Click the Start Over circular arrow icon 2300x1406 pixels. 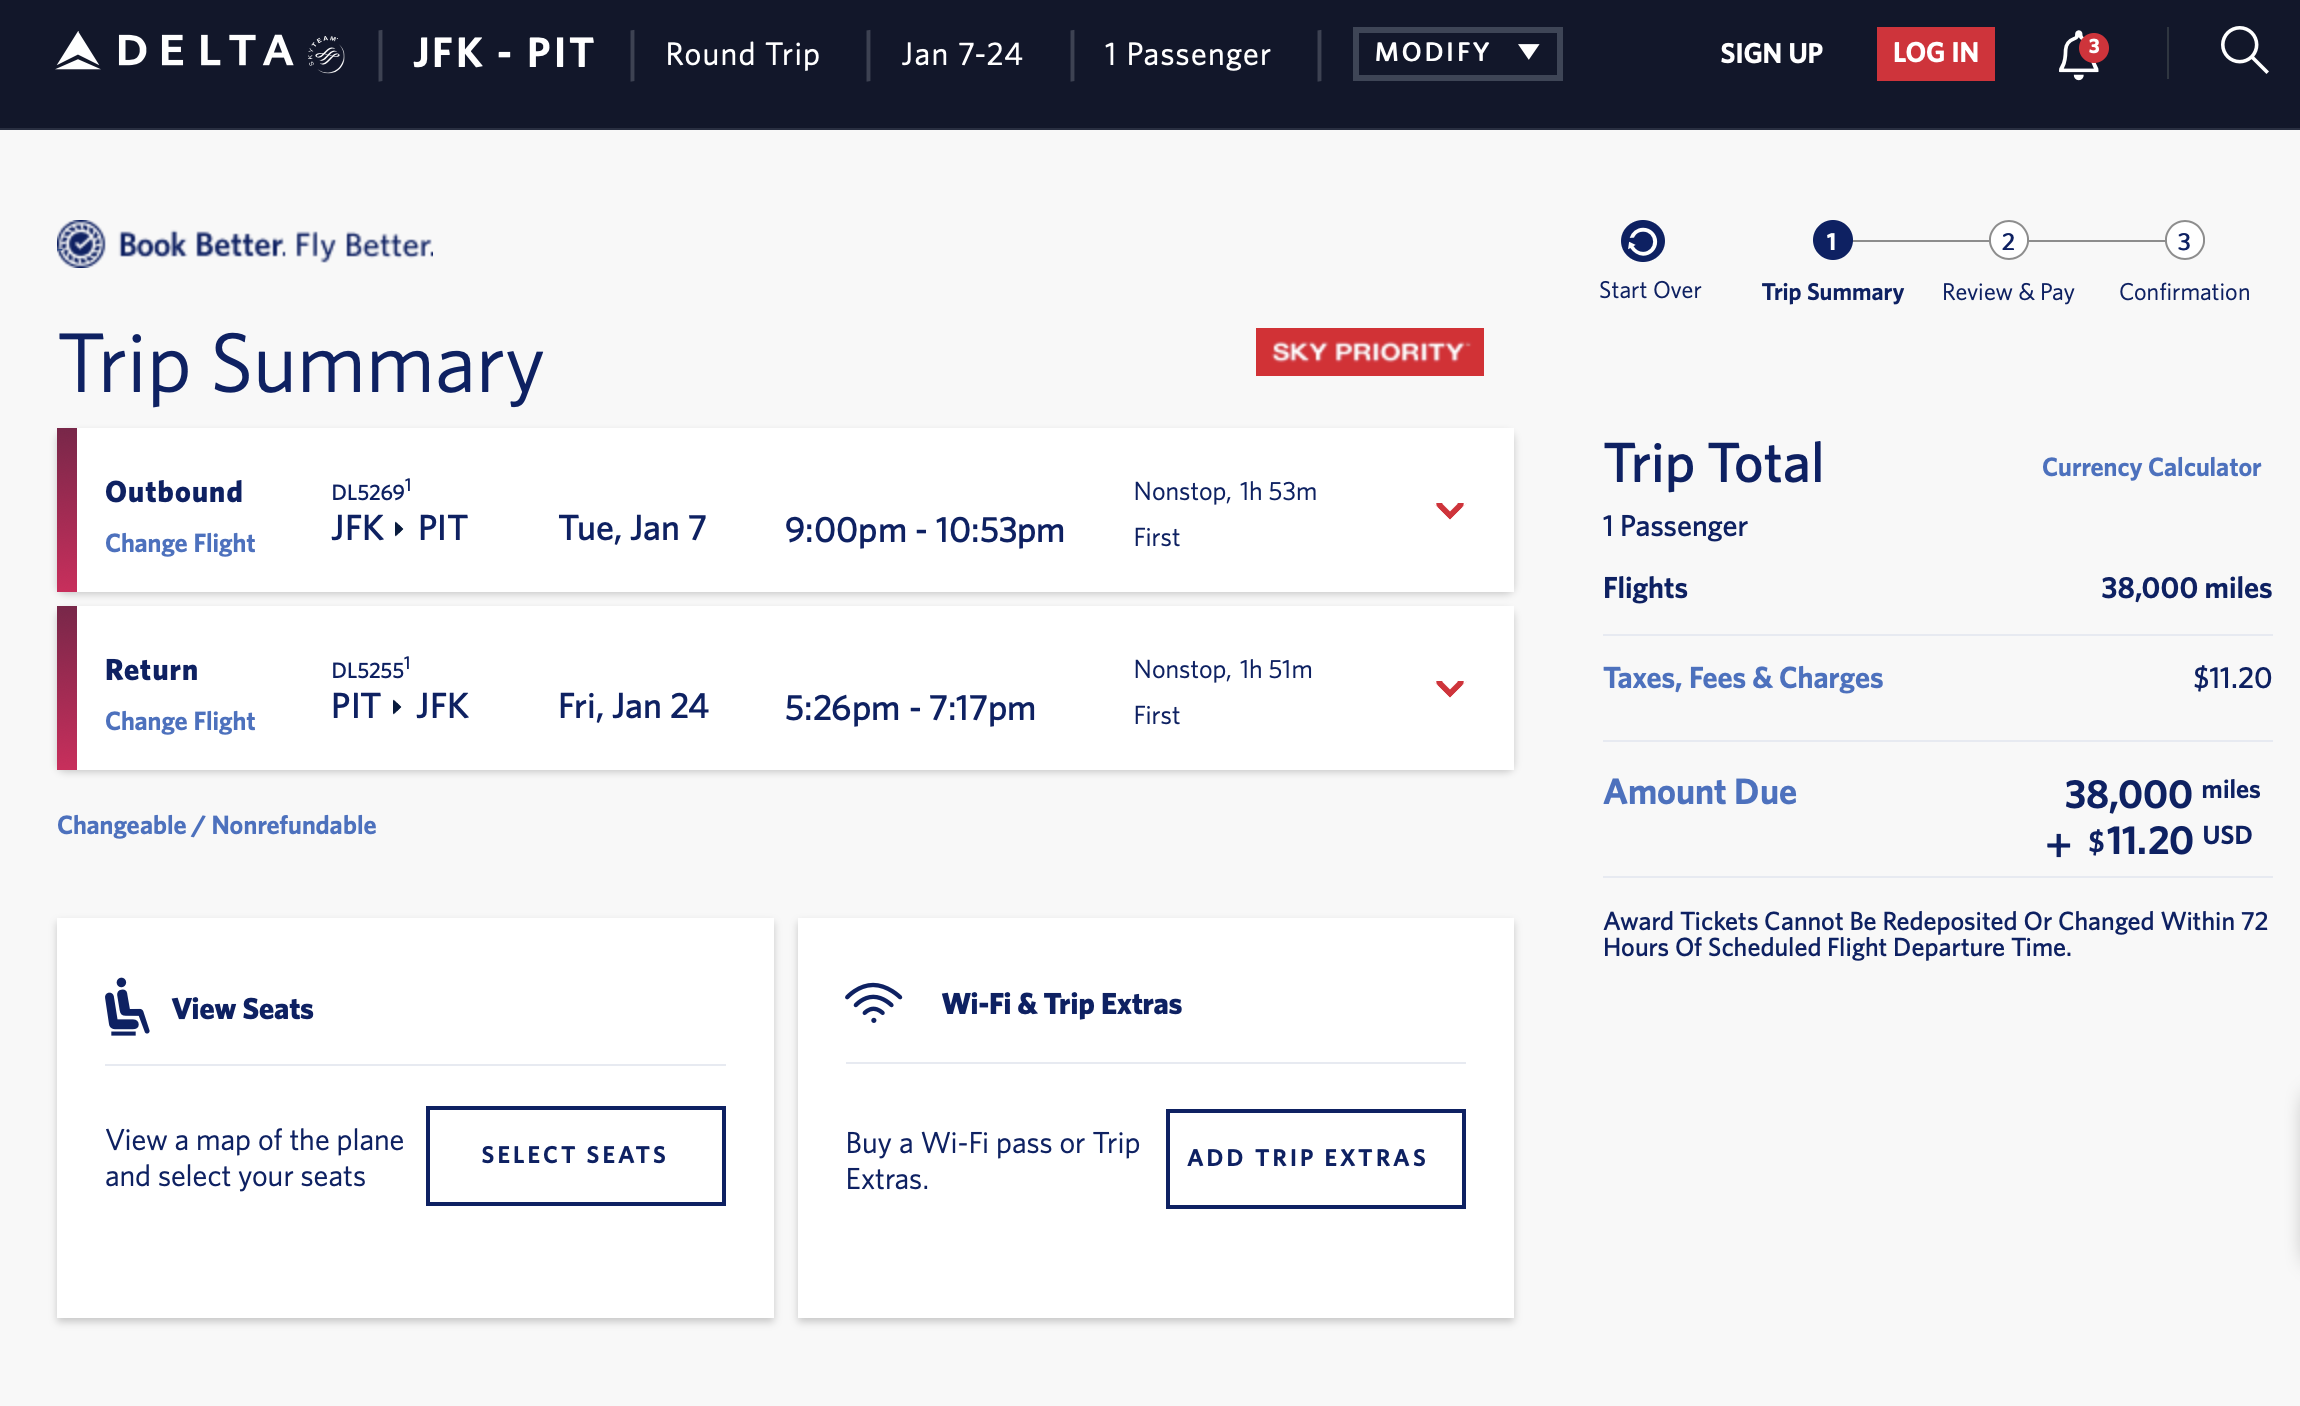pyautogui.click(x=1642, y=241)
